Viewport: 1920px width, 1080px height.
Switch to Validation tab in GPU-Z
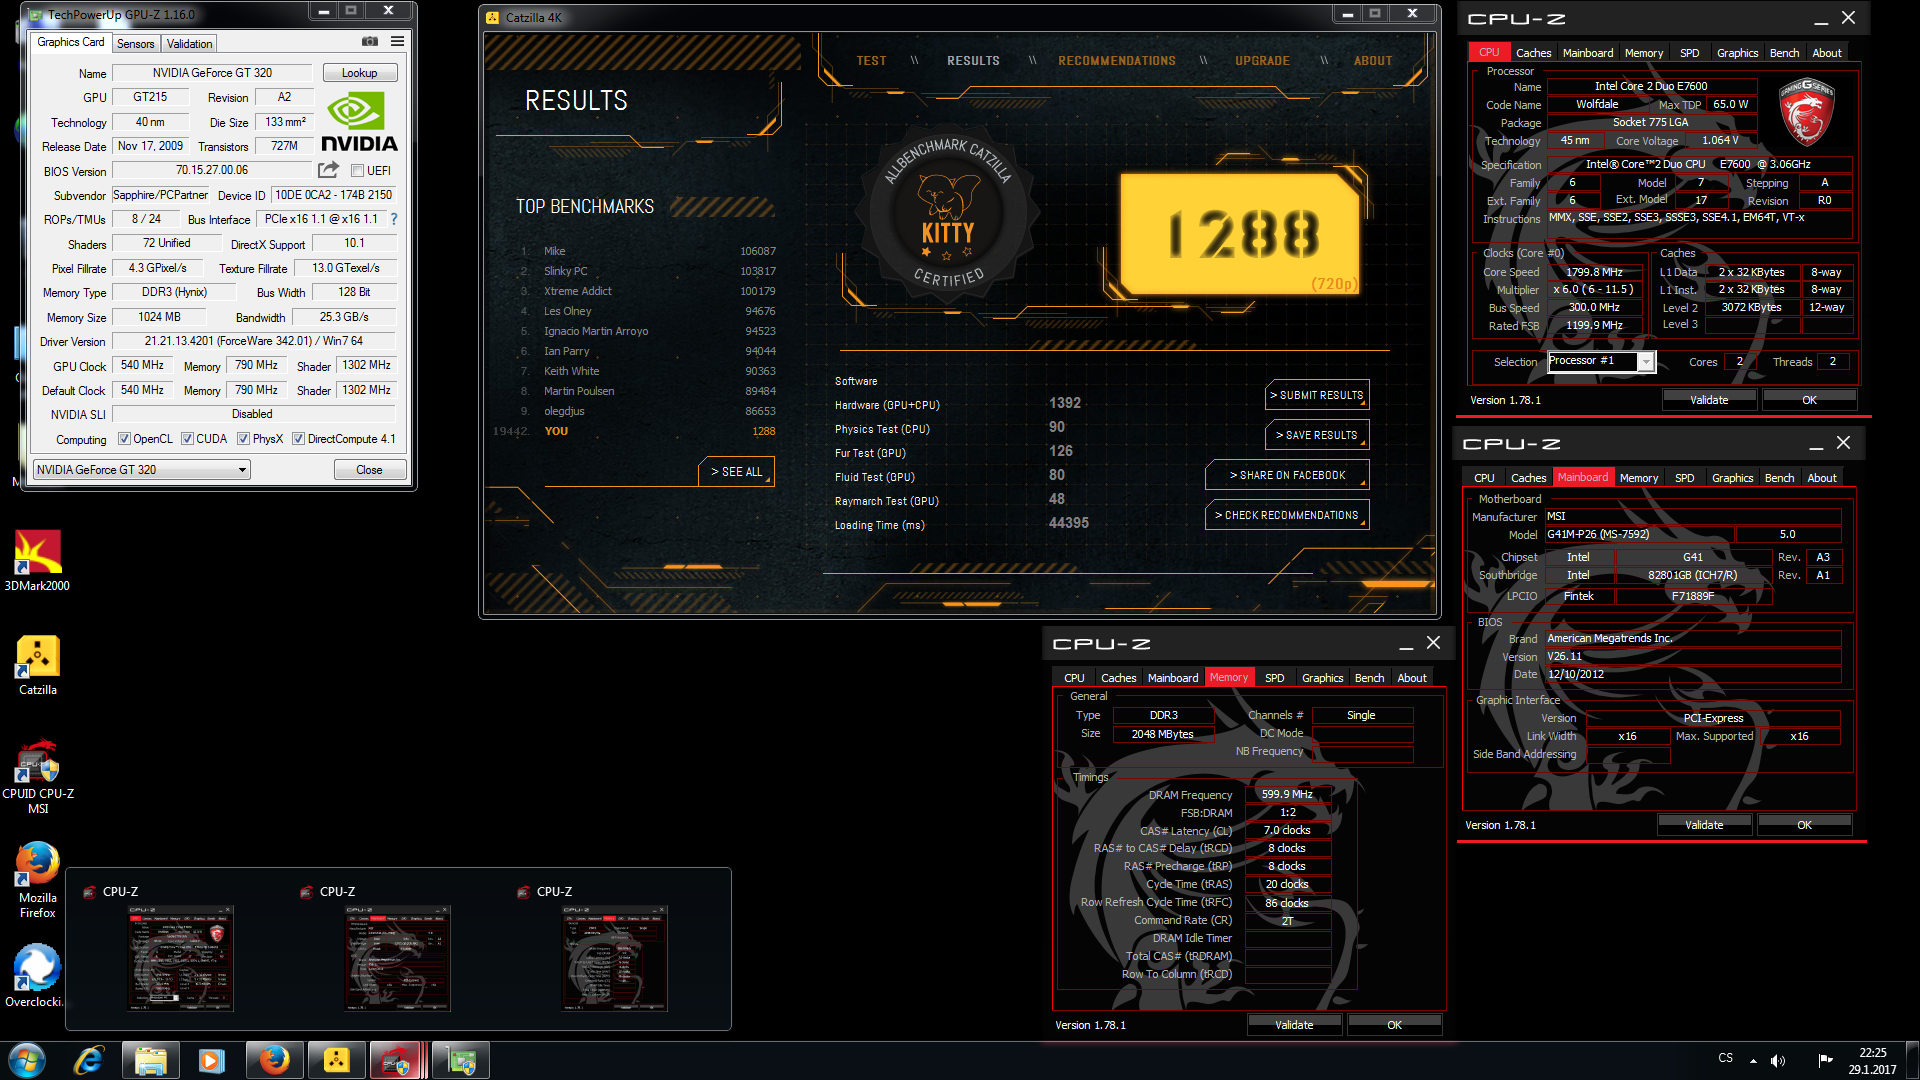tap(189, 44)
